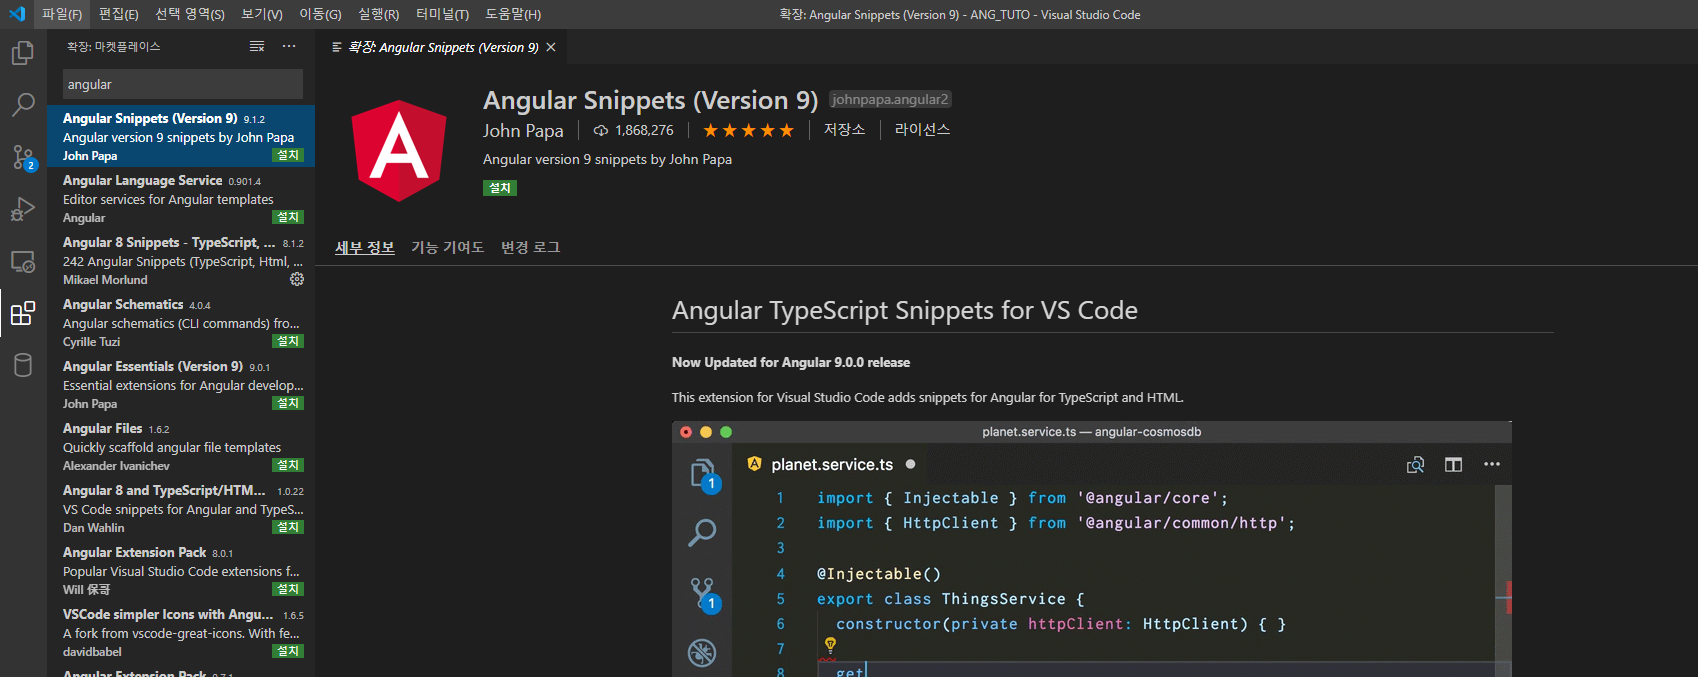Open the 도움말(H) menu

[x=513, y=14]
